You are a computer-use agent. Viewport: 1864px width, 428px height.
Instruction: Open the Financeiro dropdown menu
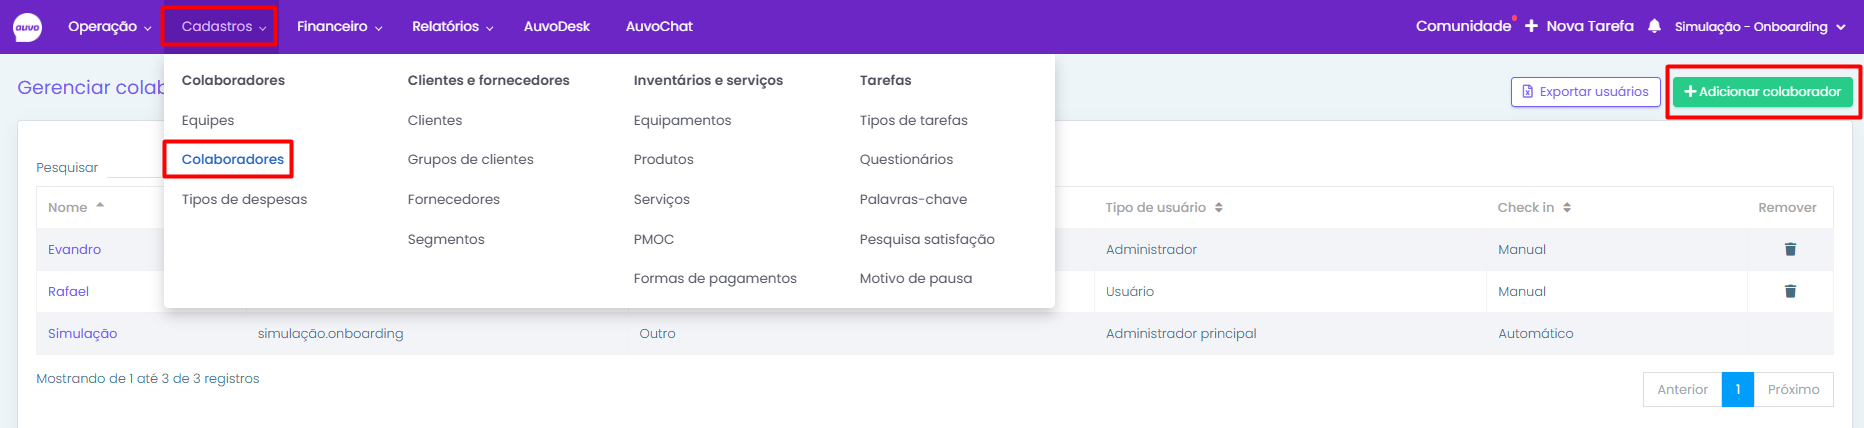pos(340,27)
